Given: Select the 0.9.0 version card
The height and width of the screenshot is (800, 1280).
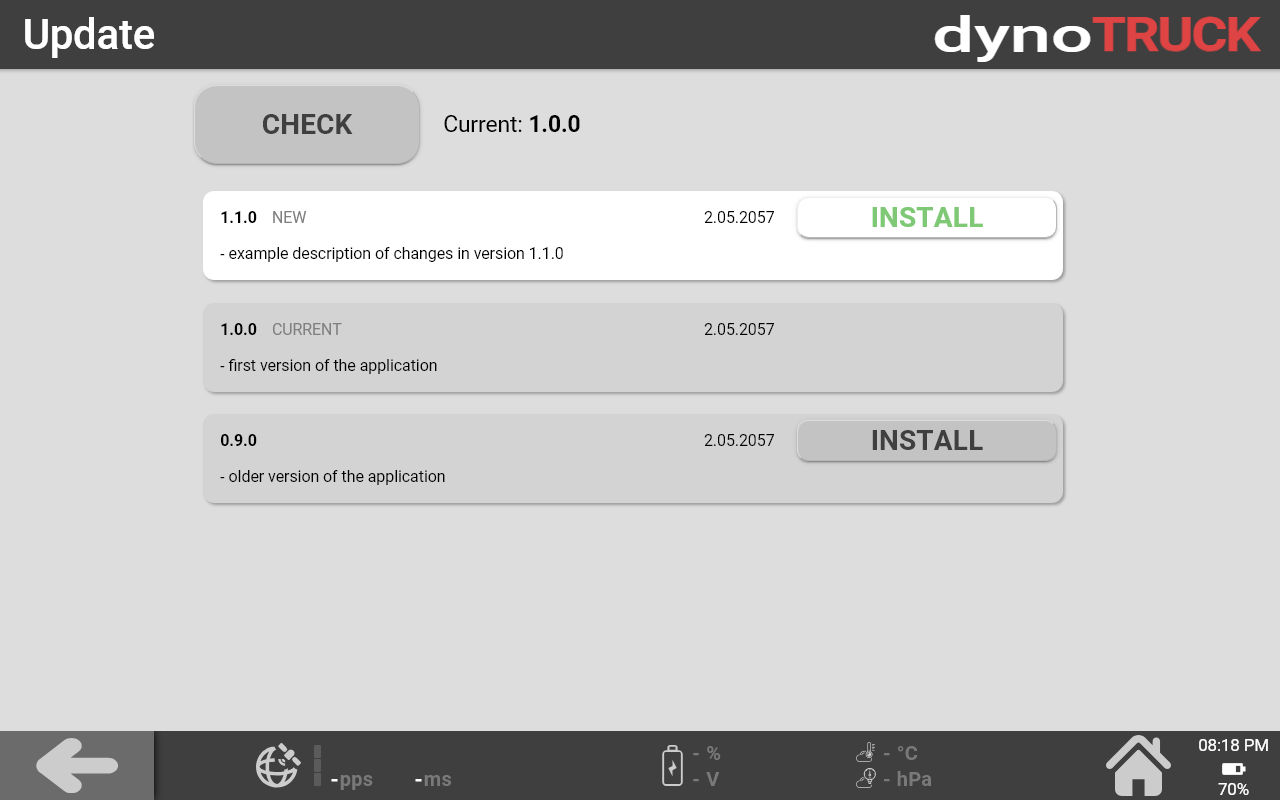Looking at the screenshot, I should (x=632, y=459).
